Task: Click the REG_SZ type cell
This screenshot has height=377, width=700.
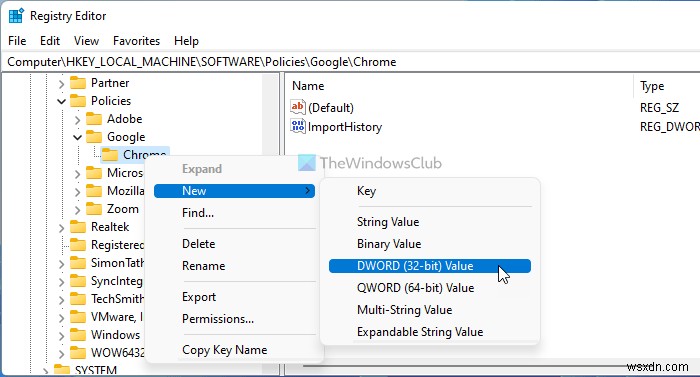Action: pyautogui.click(x=659, y=108)
